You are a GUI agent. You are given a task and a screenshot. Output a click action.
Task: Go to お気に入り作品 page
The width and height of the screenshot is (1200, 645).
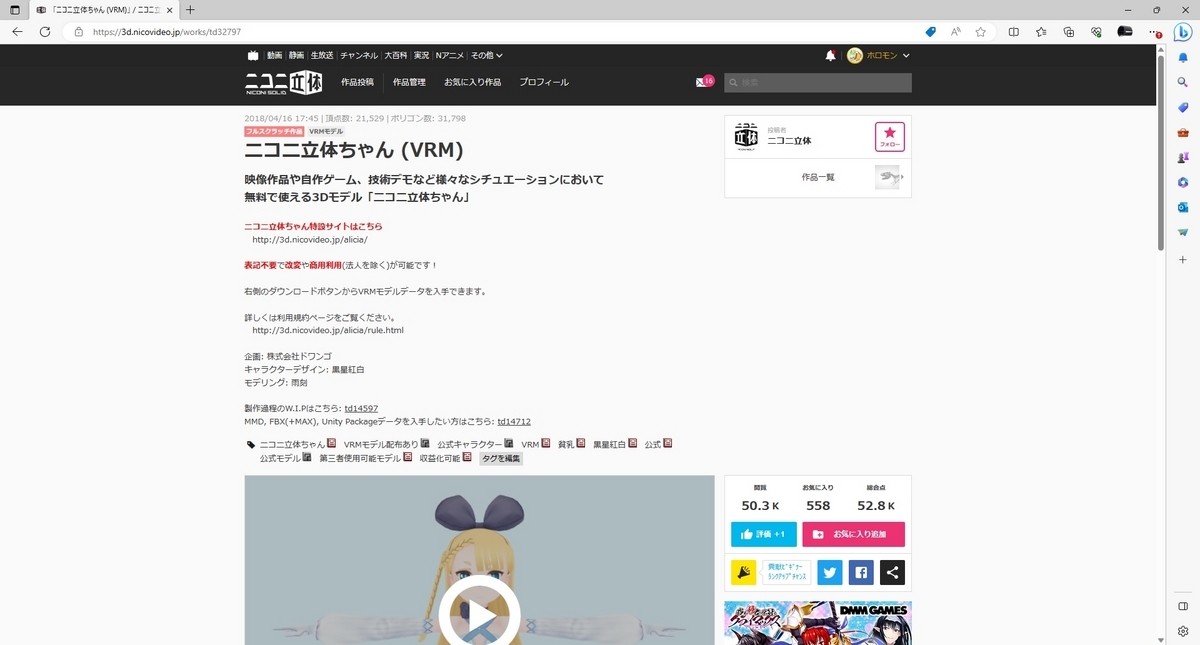click(x=473, y=82)
